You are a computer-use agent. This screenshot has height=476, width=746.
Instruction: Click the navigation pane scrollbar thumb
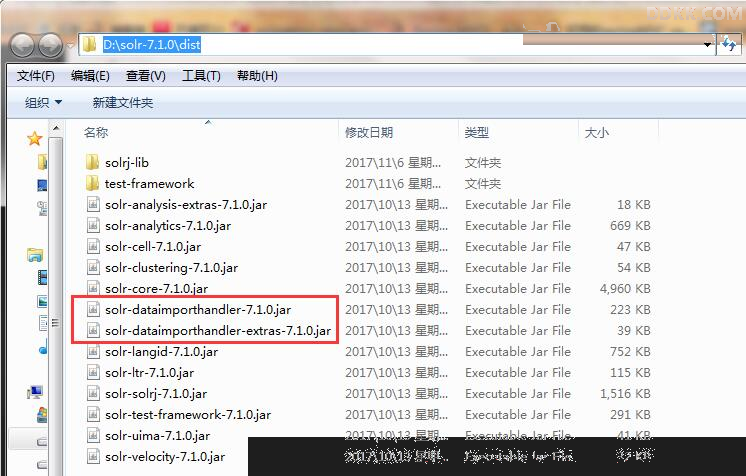(x=56, y=322)
